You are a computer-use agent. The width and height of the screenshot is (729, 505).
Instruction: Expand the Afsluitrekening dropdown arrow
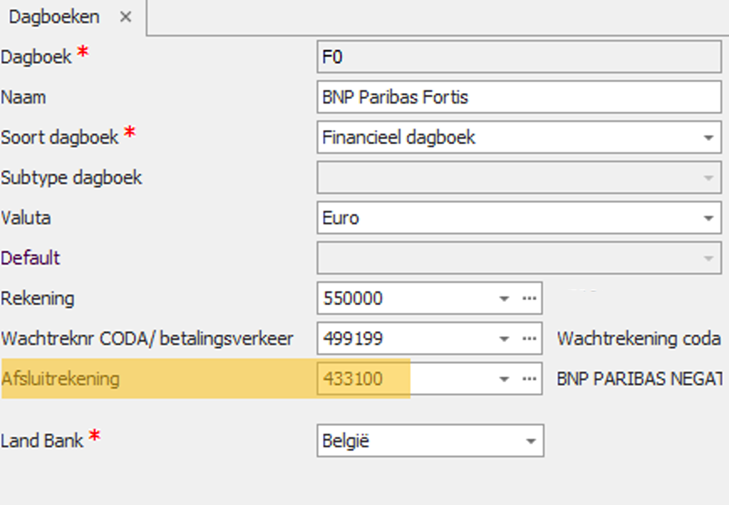point(505,379)
